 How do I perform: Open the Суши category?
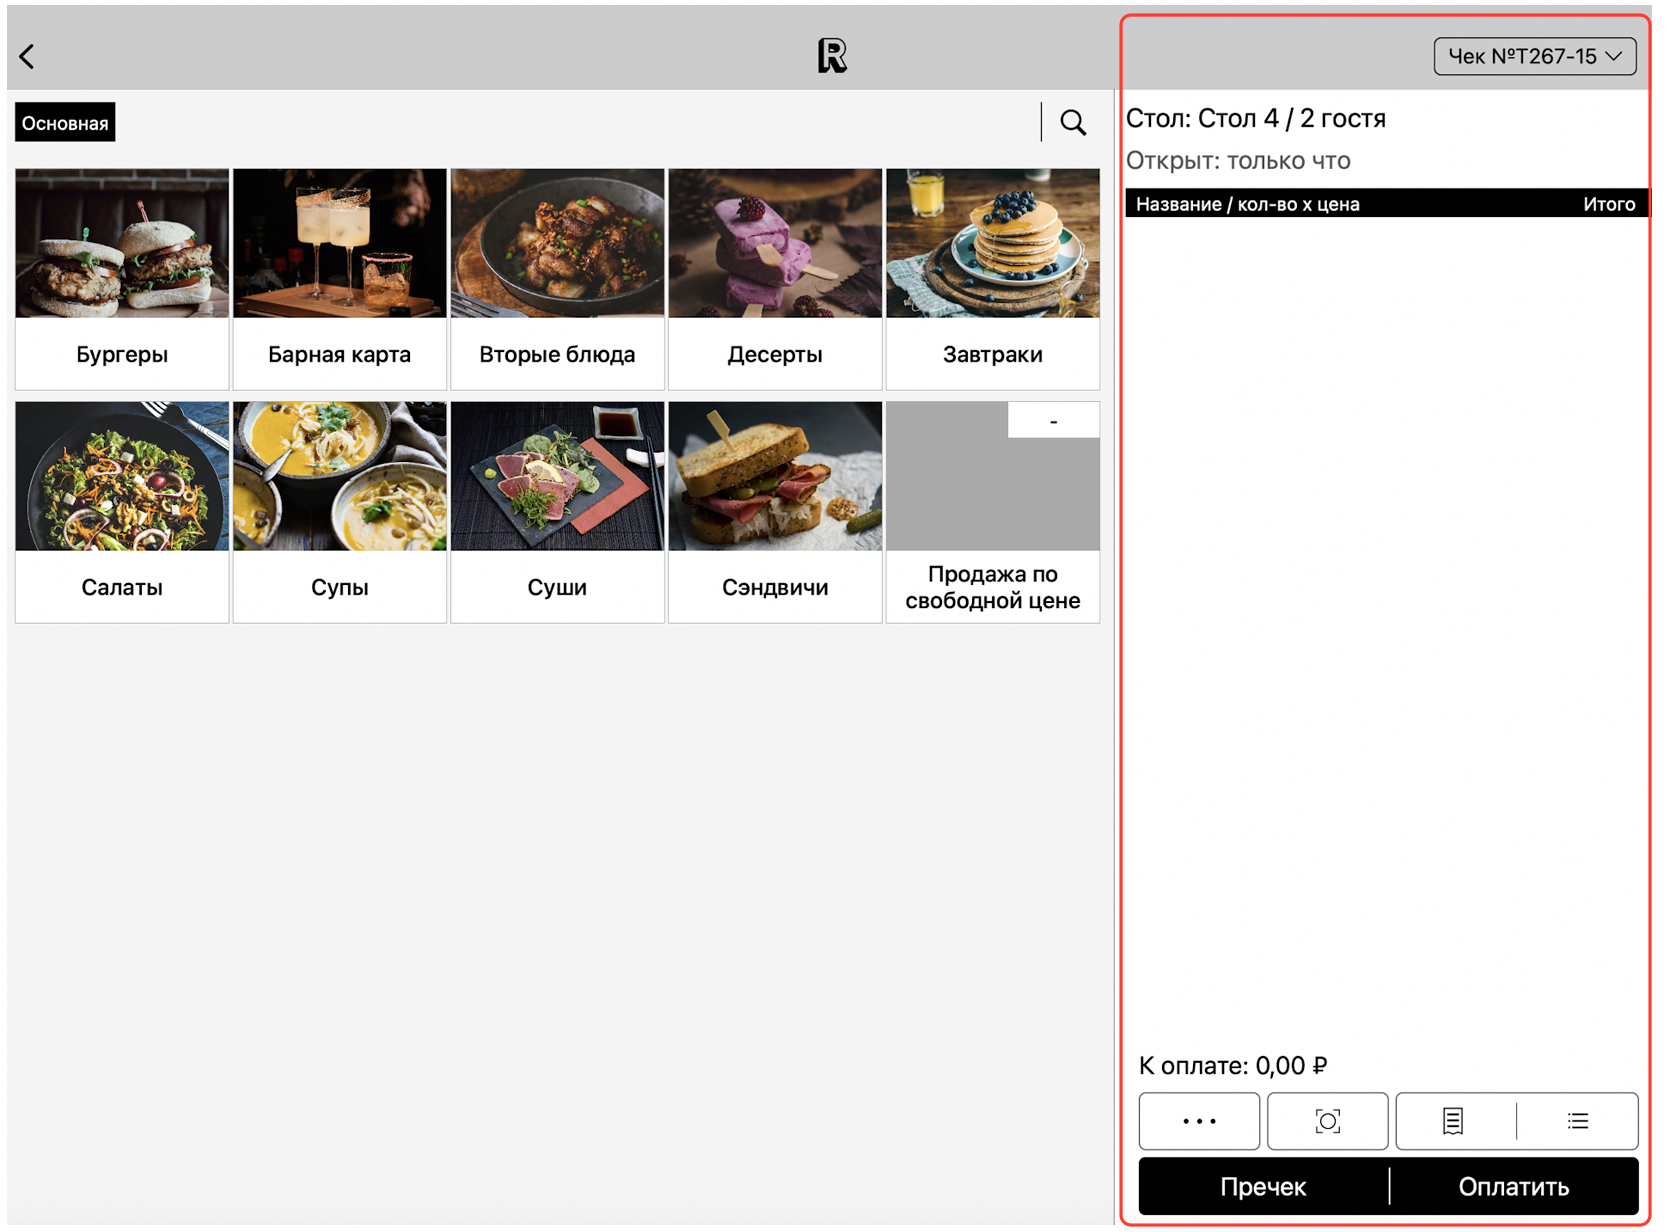(557, 512)
